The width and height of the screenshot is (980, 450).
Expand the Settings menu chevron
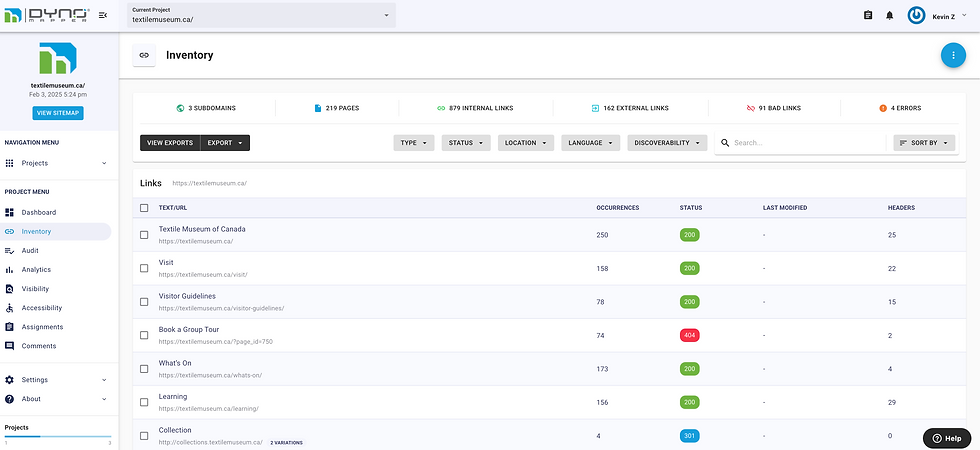104,380
